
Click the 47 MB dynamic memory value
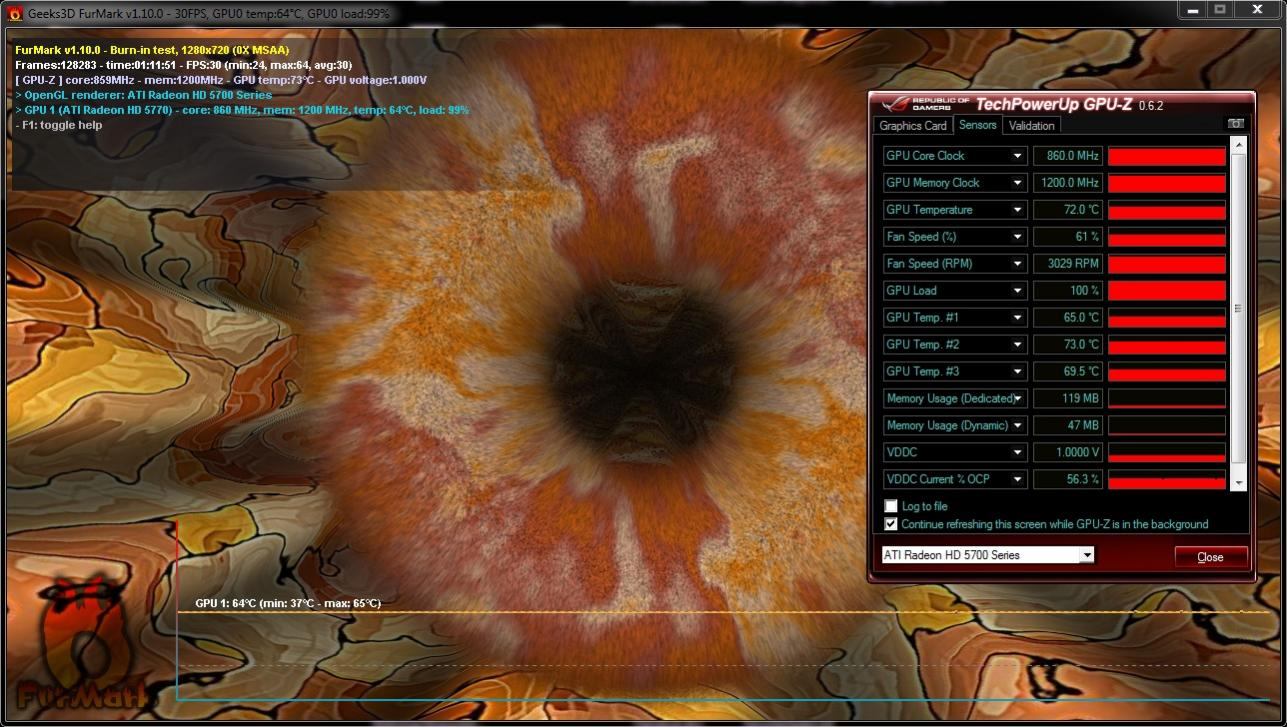click(x=1068, y=426)
